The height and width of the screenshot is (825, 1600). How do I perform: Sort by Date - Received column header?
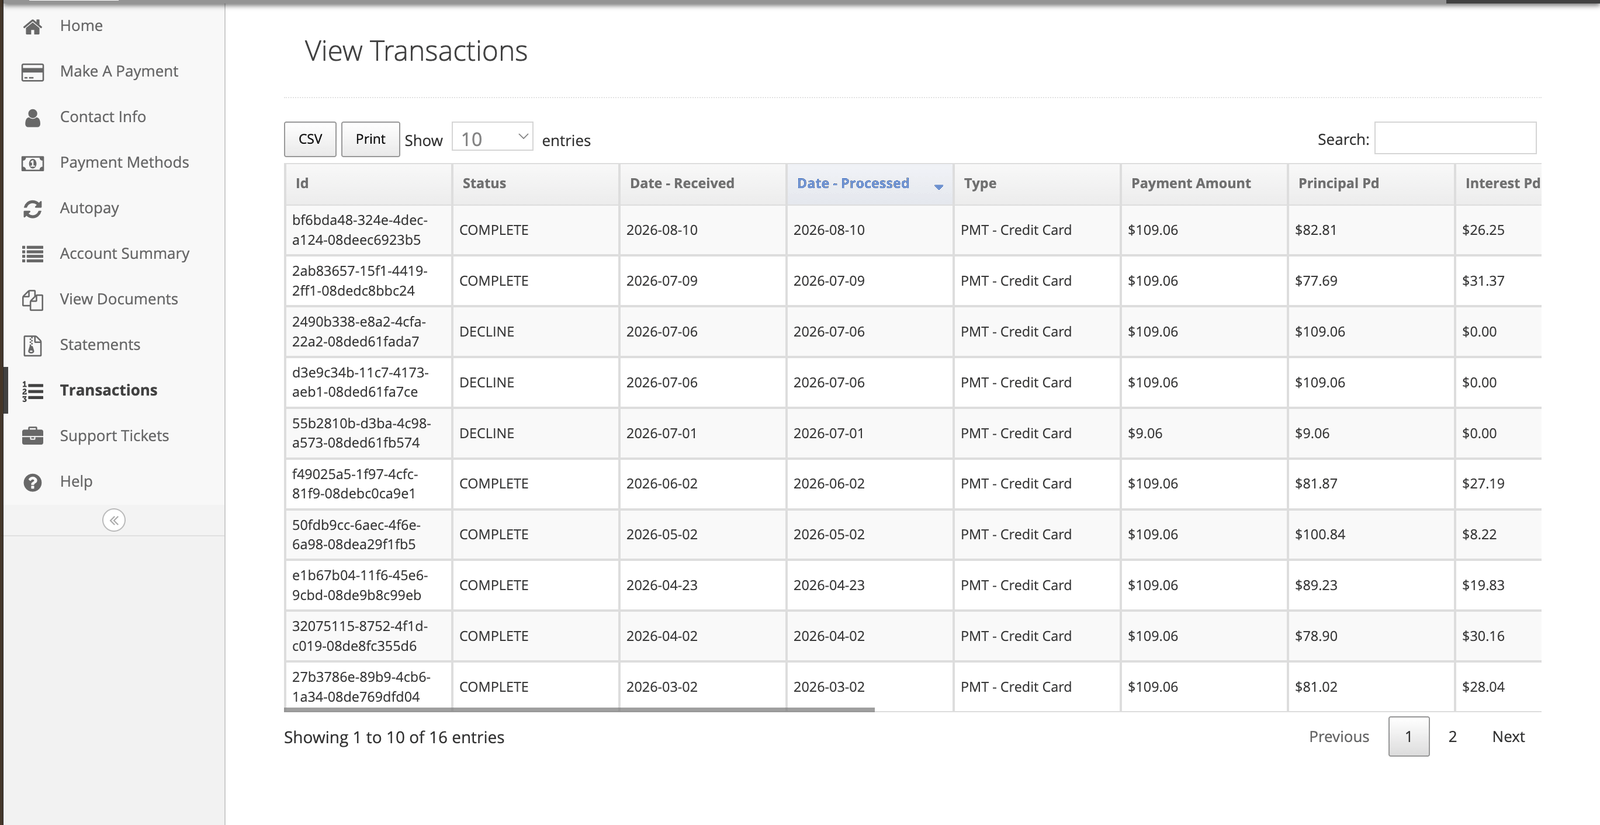click(702, 184)
